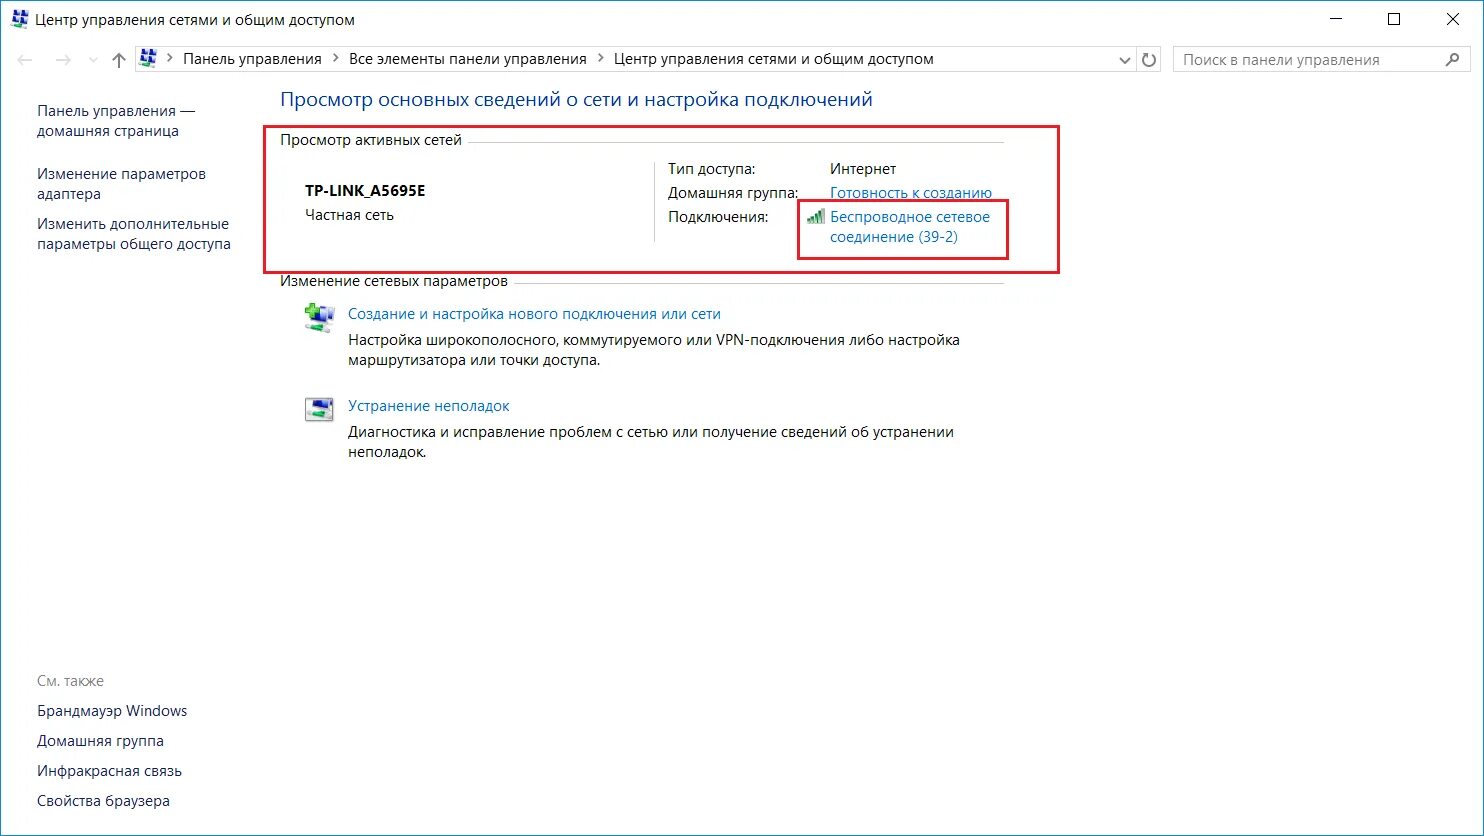
Task: Open 'Изменение параметров адаптера' link
Action: pyautogui.click(x=121, y=184)
